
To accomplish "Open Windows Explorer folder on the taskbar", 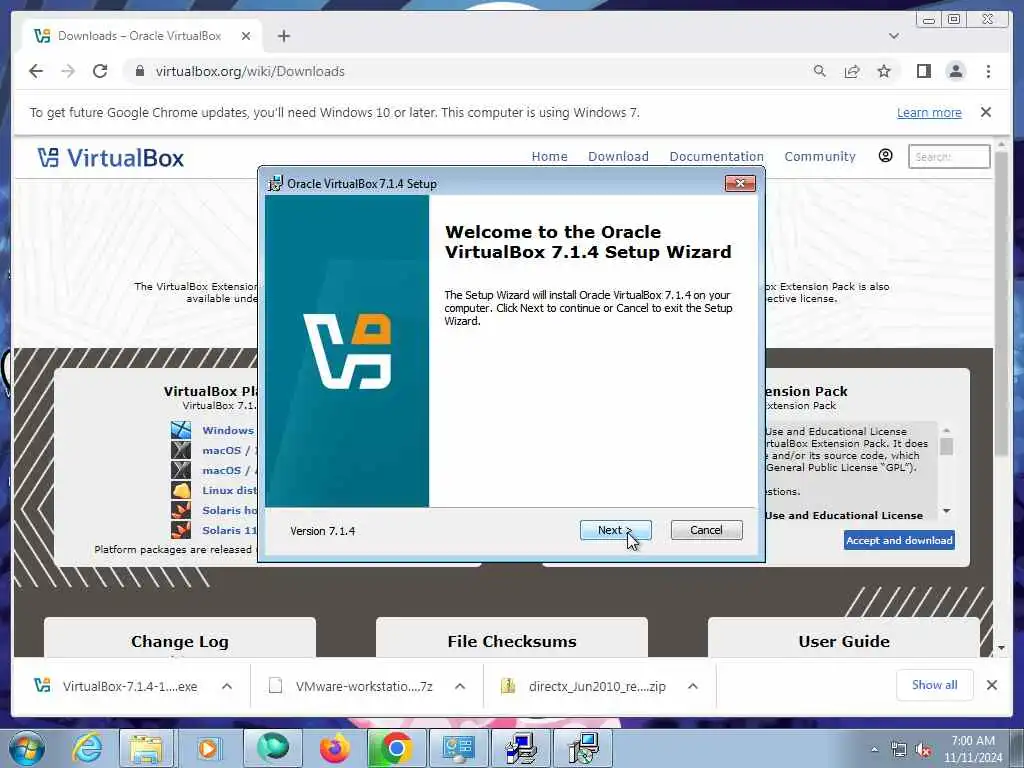I will tap(146, 748).
